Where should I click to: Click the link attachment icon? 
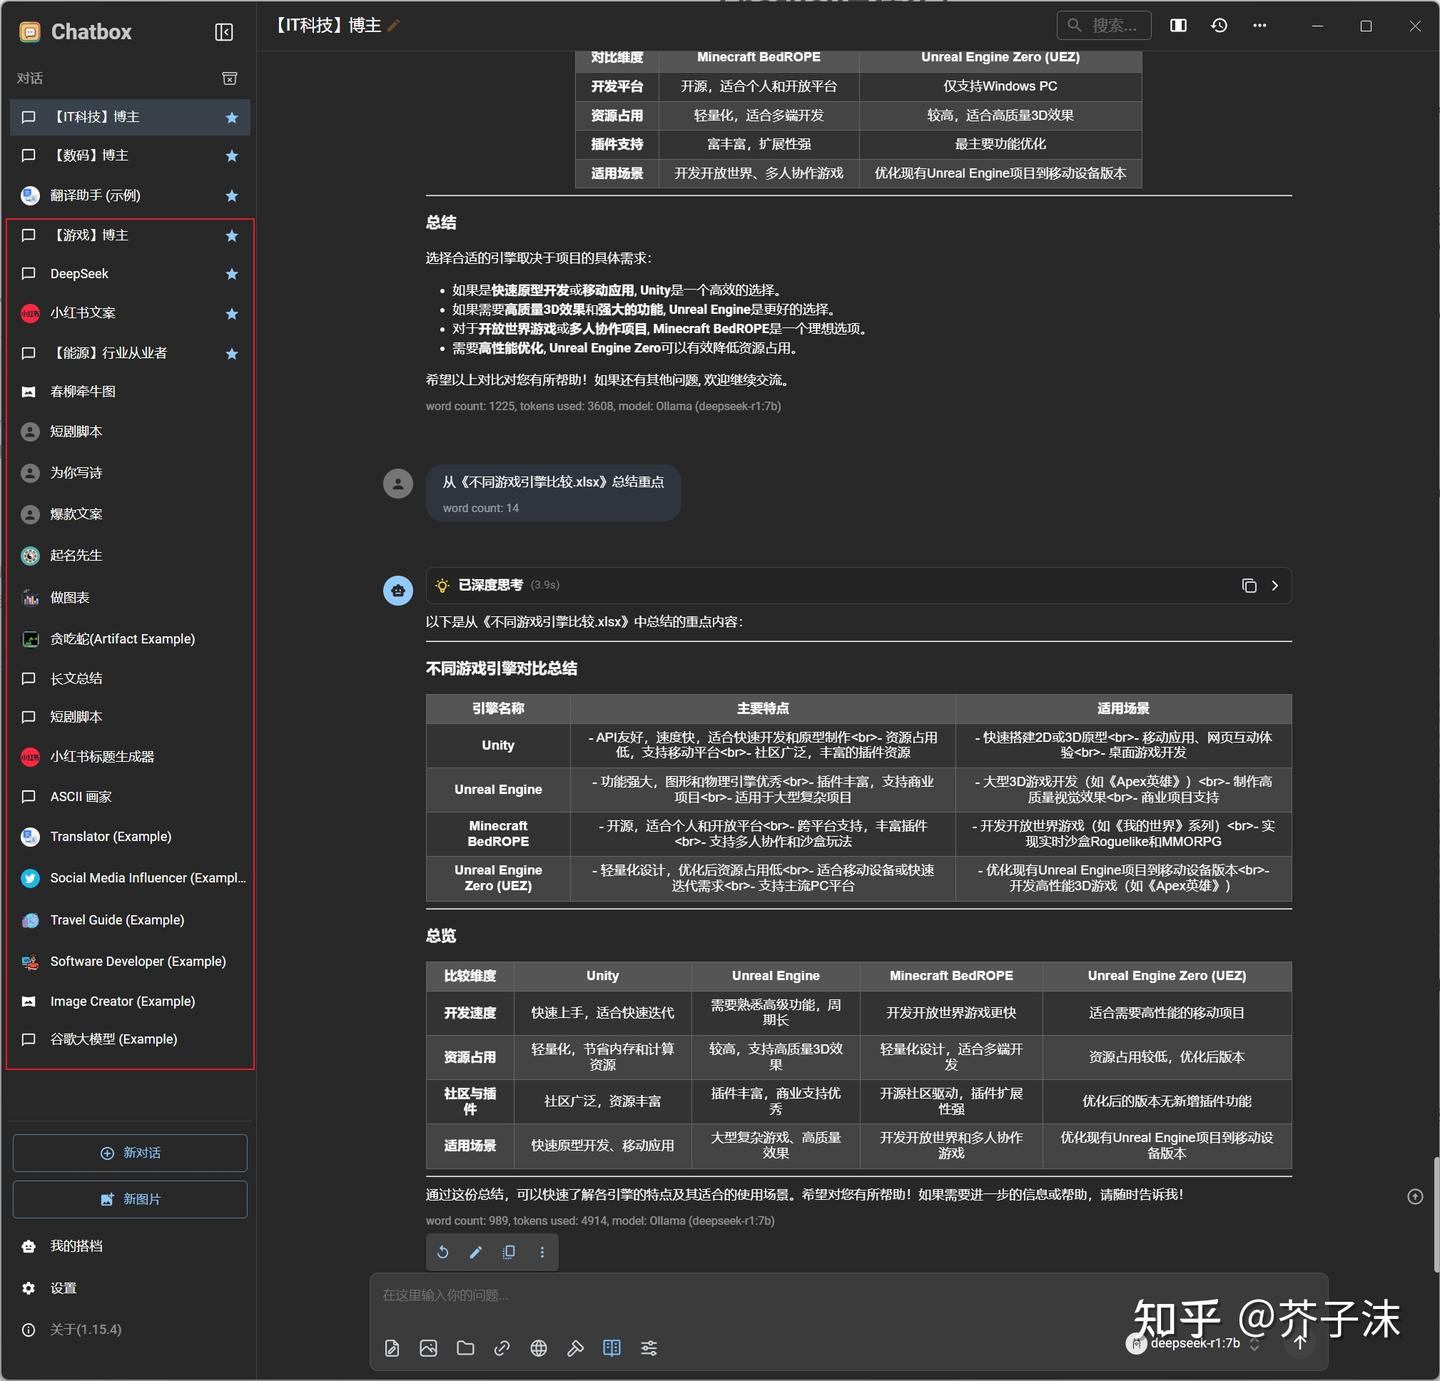[502, 1348]
